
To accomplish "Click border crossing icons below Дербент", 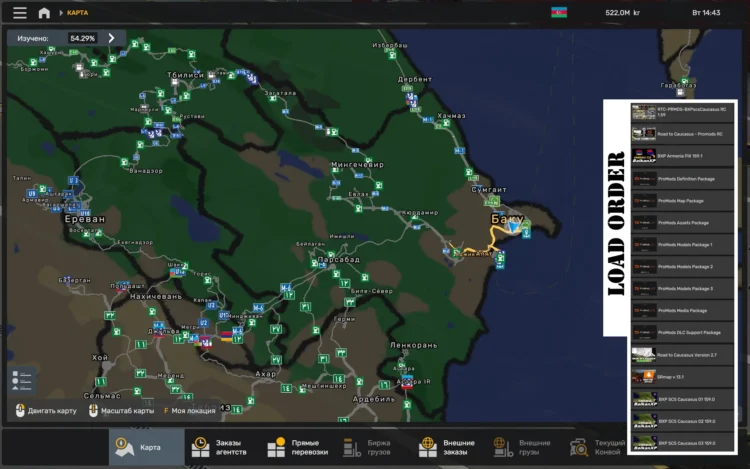I will [411, 100].
